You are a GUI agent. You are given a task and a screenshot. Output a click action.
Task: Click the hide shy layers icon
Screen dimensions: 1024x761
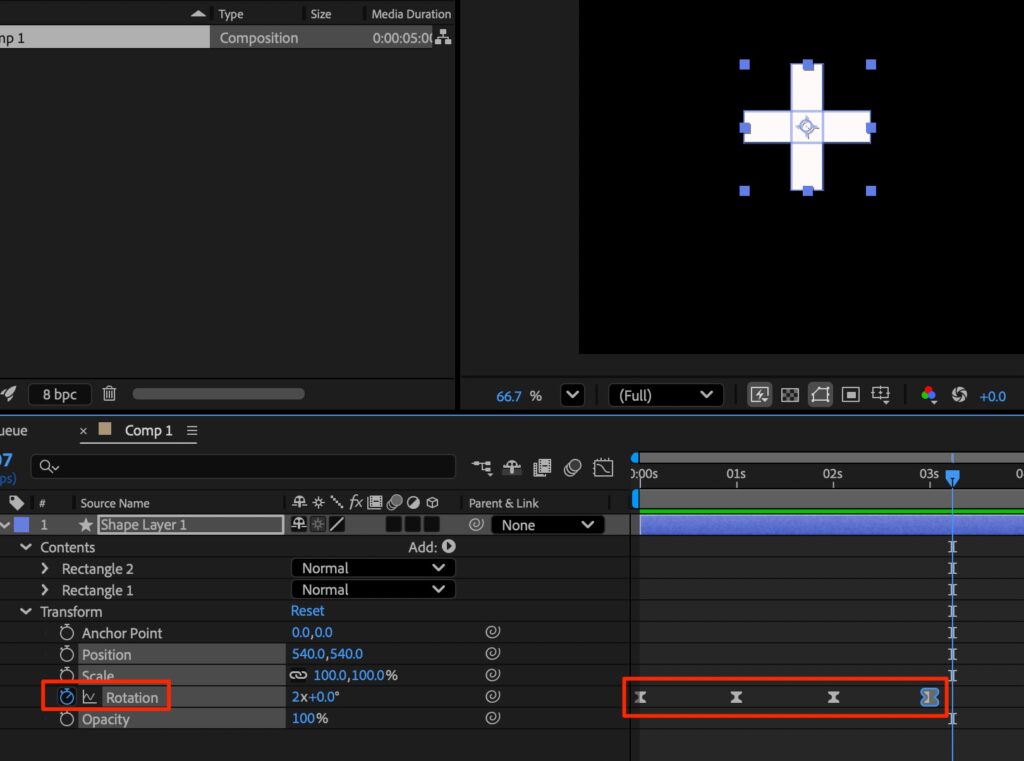[512, 467]
